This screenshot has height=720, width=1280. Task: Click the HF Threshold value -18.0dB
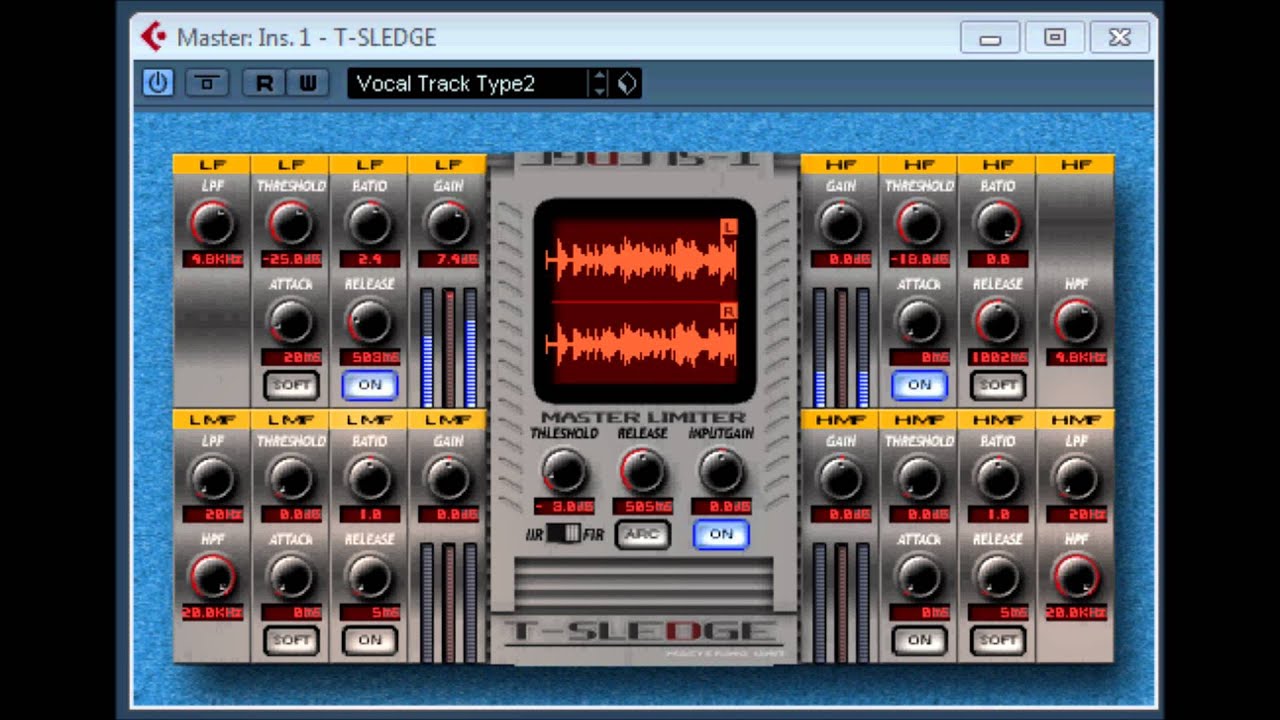click(919, 260)
